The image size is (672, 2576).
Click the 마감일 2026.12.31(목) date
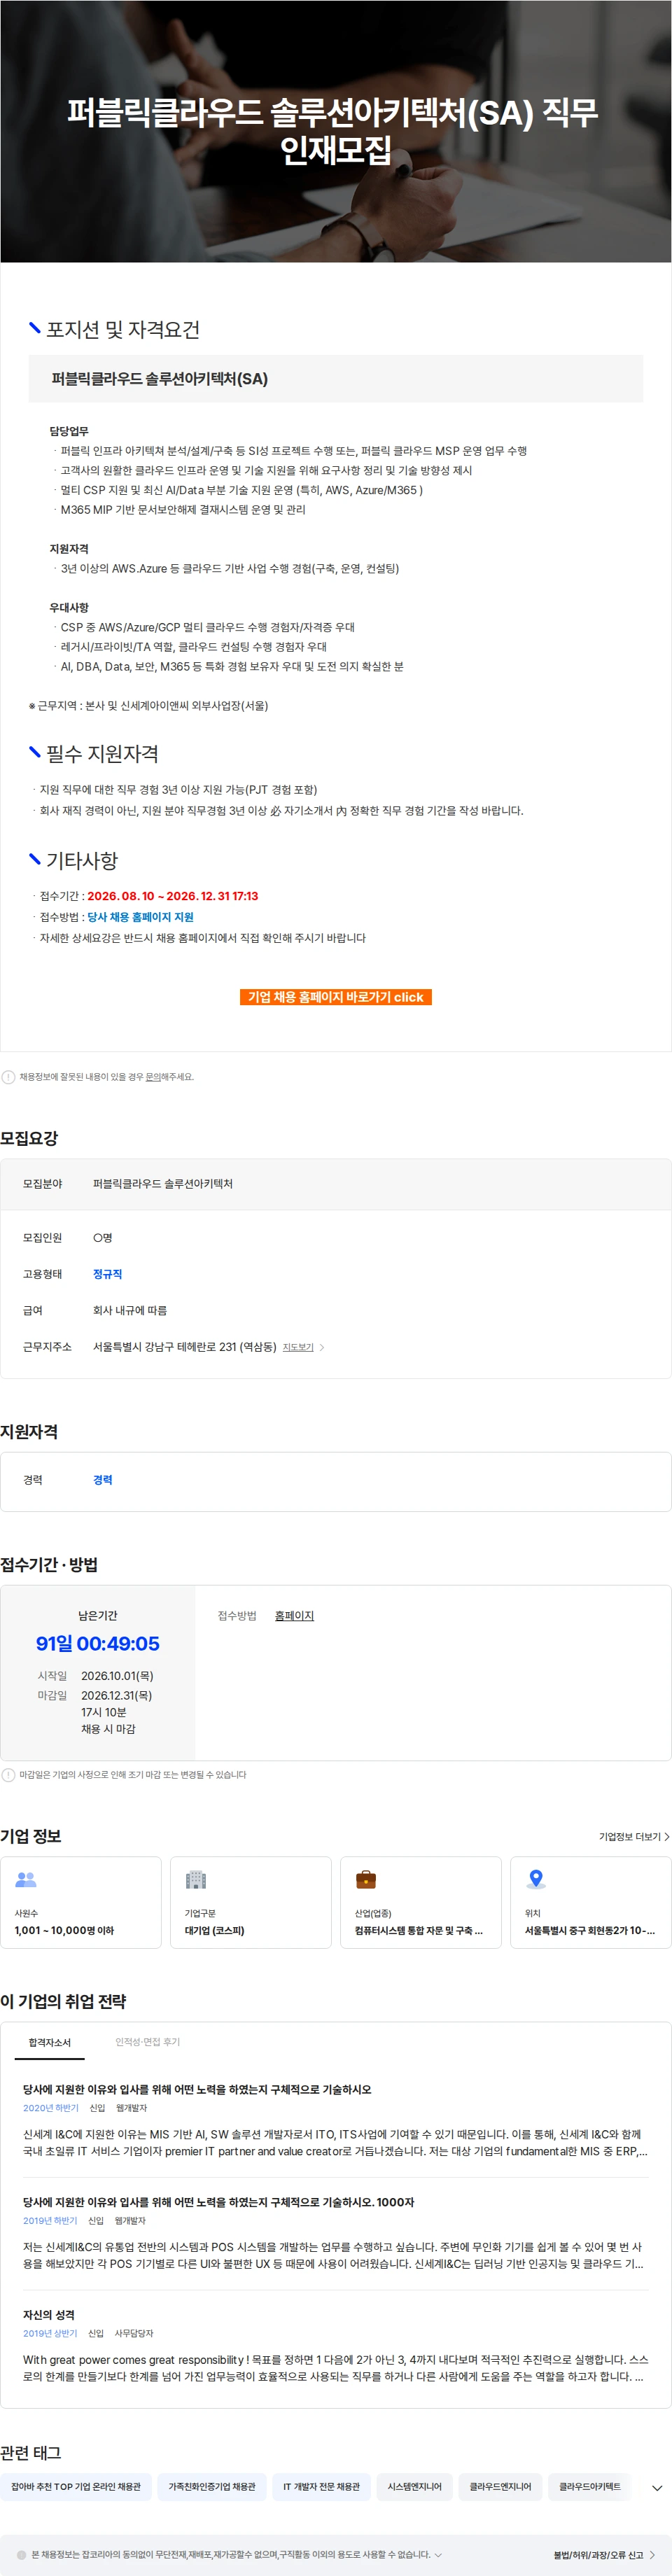pos(116,1696)
